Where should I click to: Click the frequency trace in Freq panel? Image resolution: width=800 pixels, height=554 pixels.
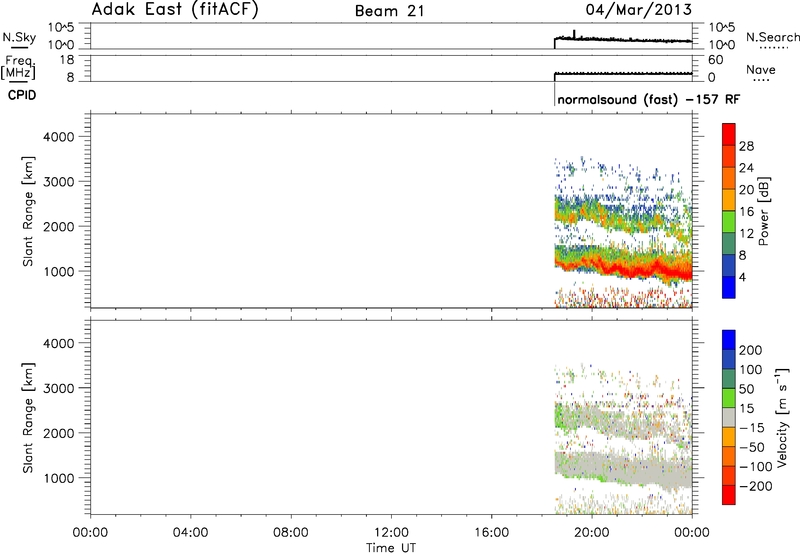pyautogui.click(x=623, y=74)
